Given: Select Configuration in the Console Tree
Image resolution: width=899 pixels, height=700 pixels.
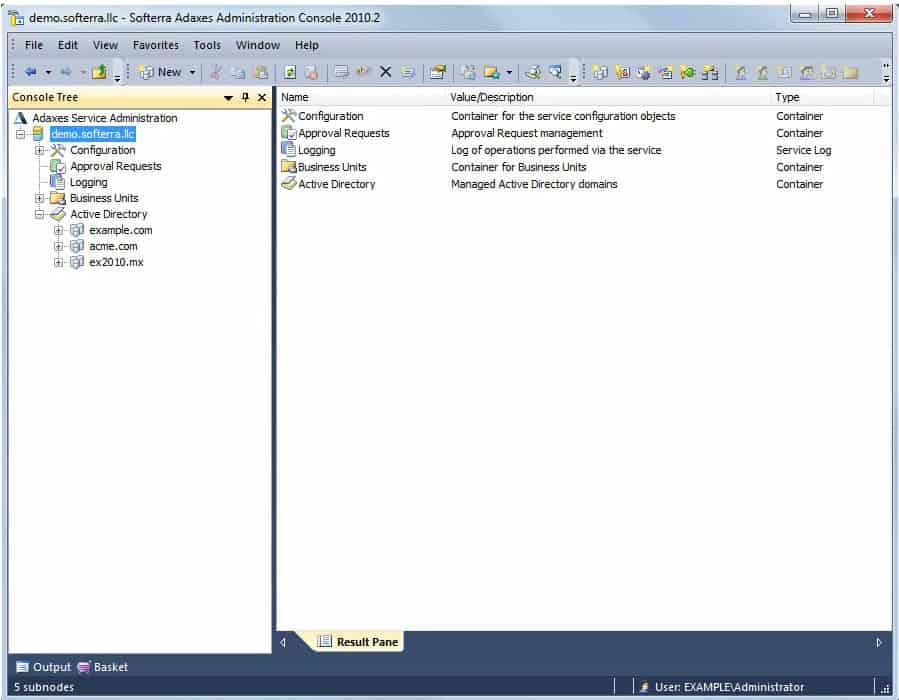Looking at the screenshot, I should coord(103,150).
